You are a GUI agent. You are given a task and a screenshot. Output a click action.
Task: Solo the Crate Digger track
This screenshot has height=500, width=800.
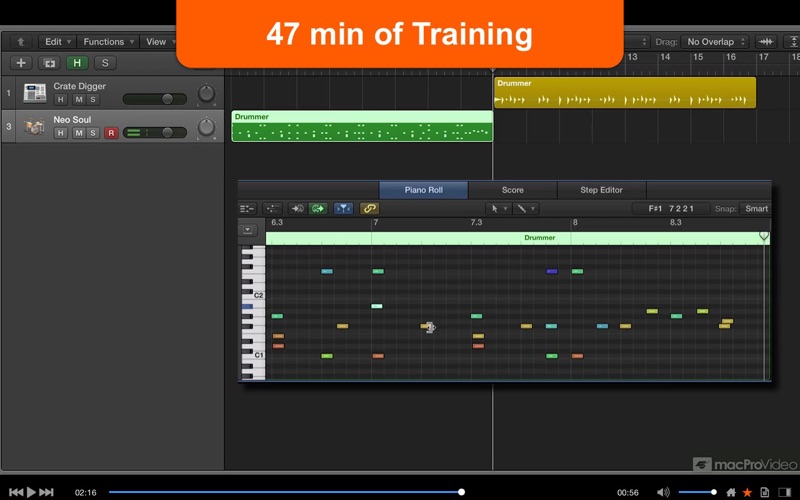93,99
